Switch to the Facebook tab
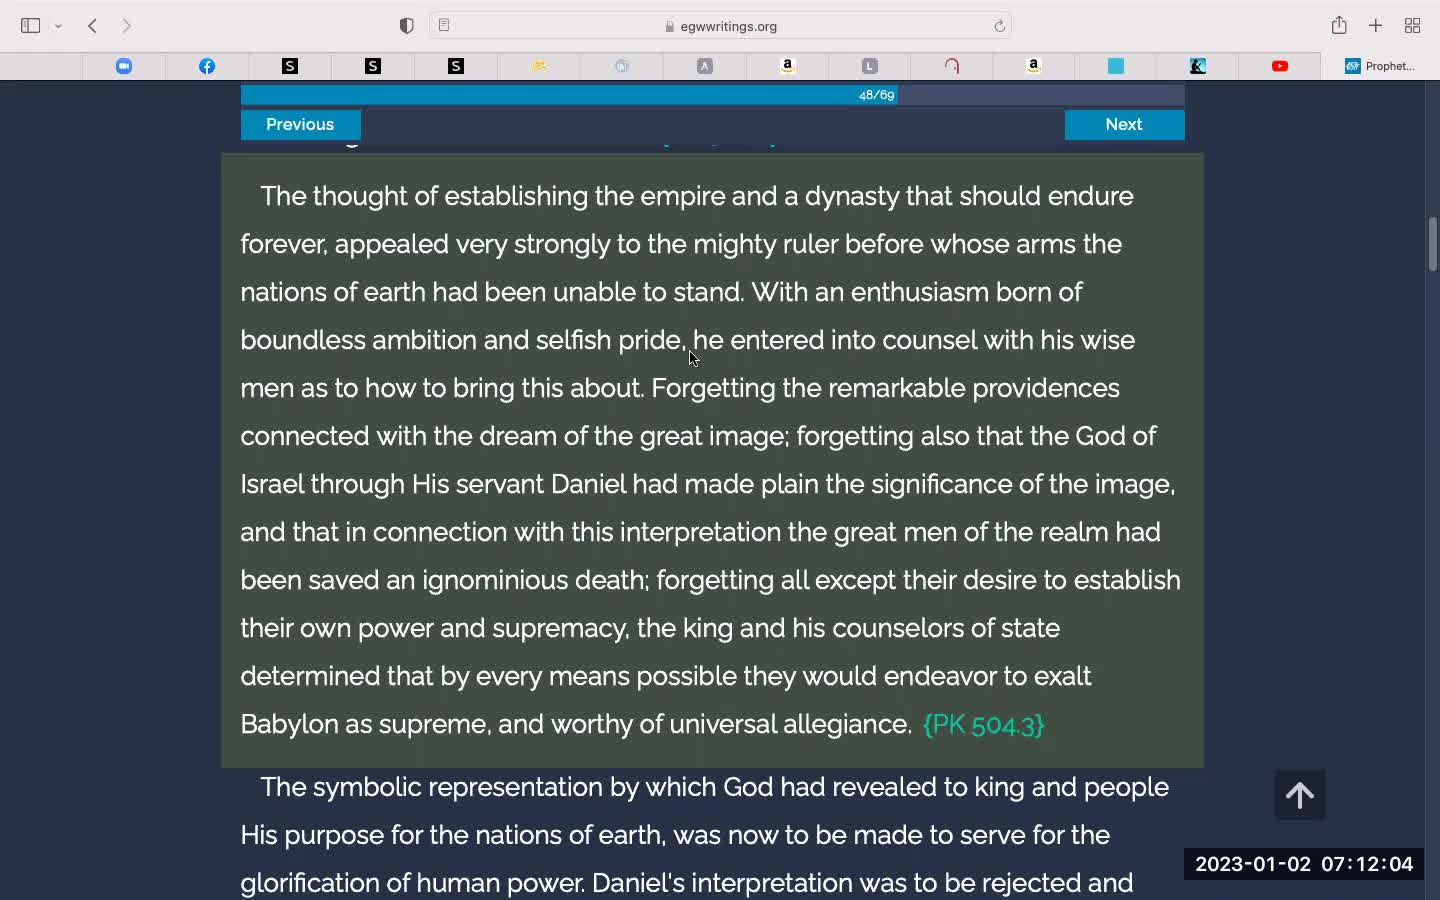1440x900 pixels. (x=207, y=66)
